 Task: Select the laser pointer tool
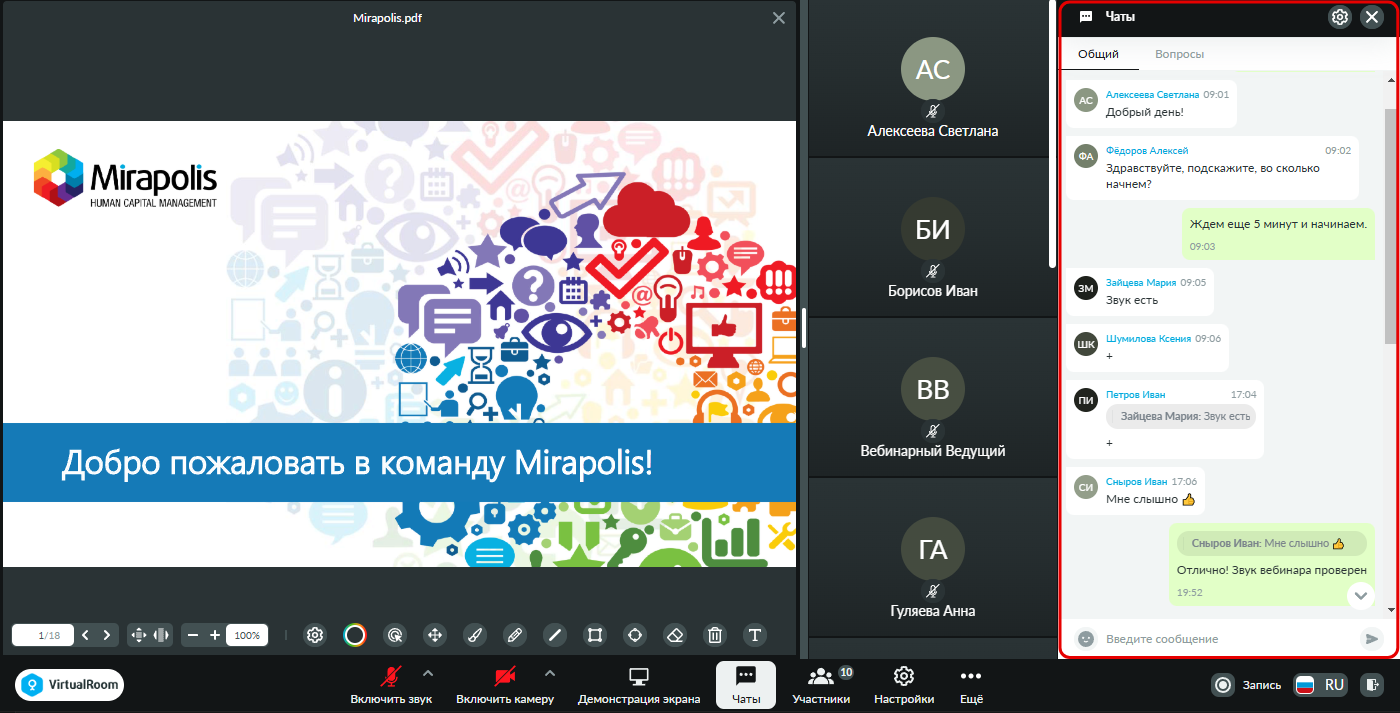coord(395,635)
